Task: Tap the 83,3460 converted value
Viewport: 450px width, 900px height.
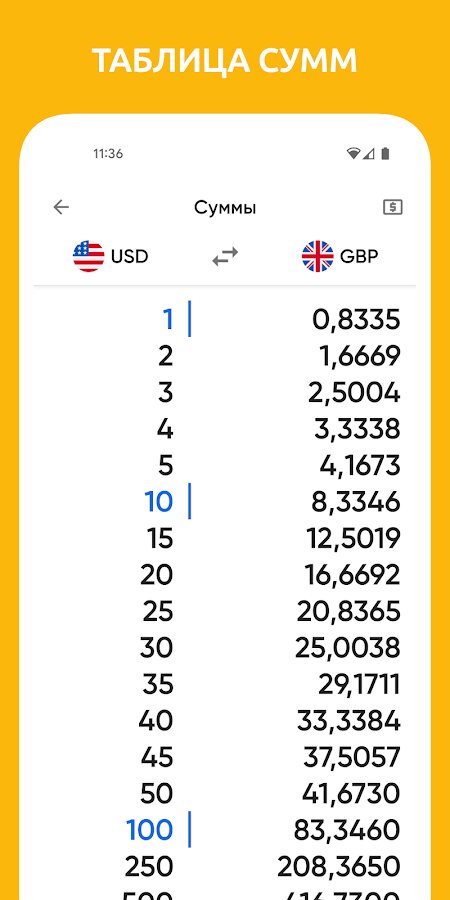Action: pyautogui.click(x=347, y=831)
